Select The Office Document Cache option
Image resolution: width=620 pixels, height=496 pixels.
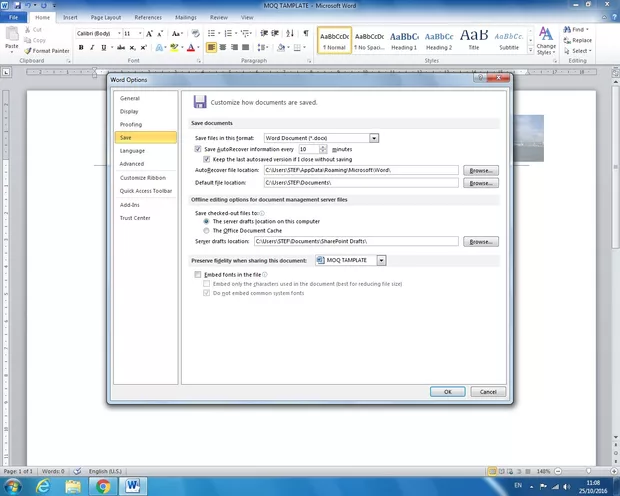pos(206,230)
